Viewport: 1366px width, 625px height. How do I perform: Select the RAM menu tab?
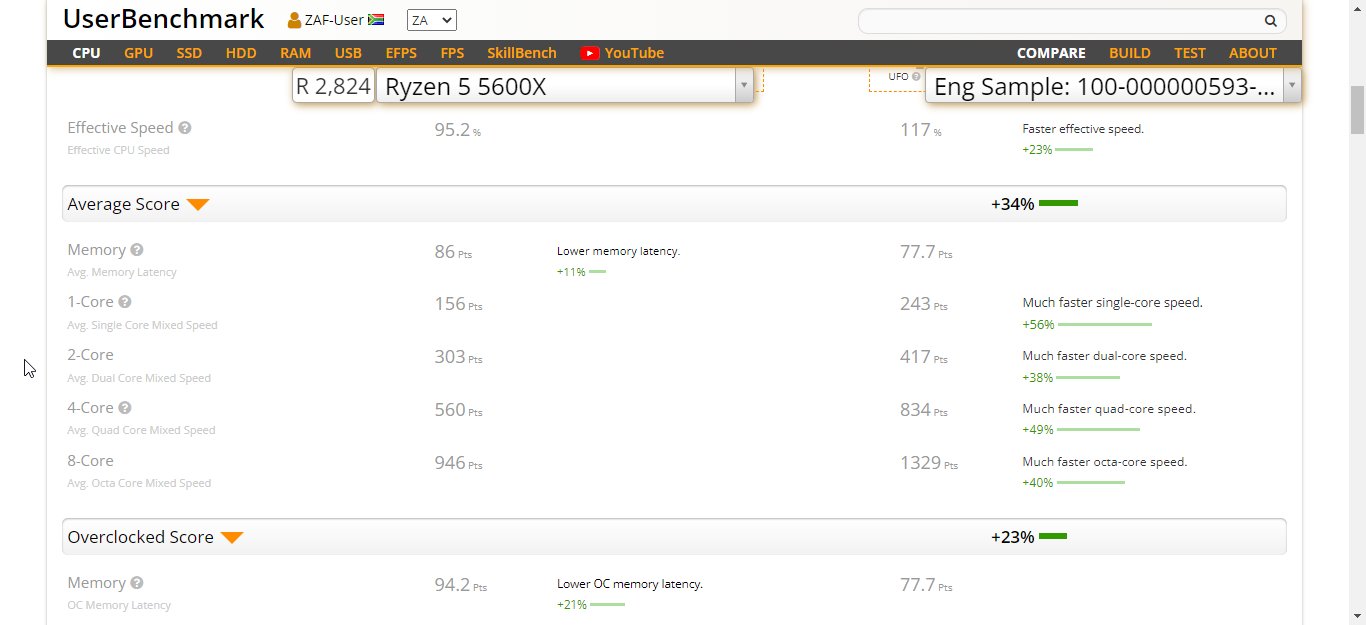pyautogui.click(x=295, y=53)
